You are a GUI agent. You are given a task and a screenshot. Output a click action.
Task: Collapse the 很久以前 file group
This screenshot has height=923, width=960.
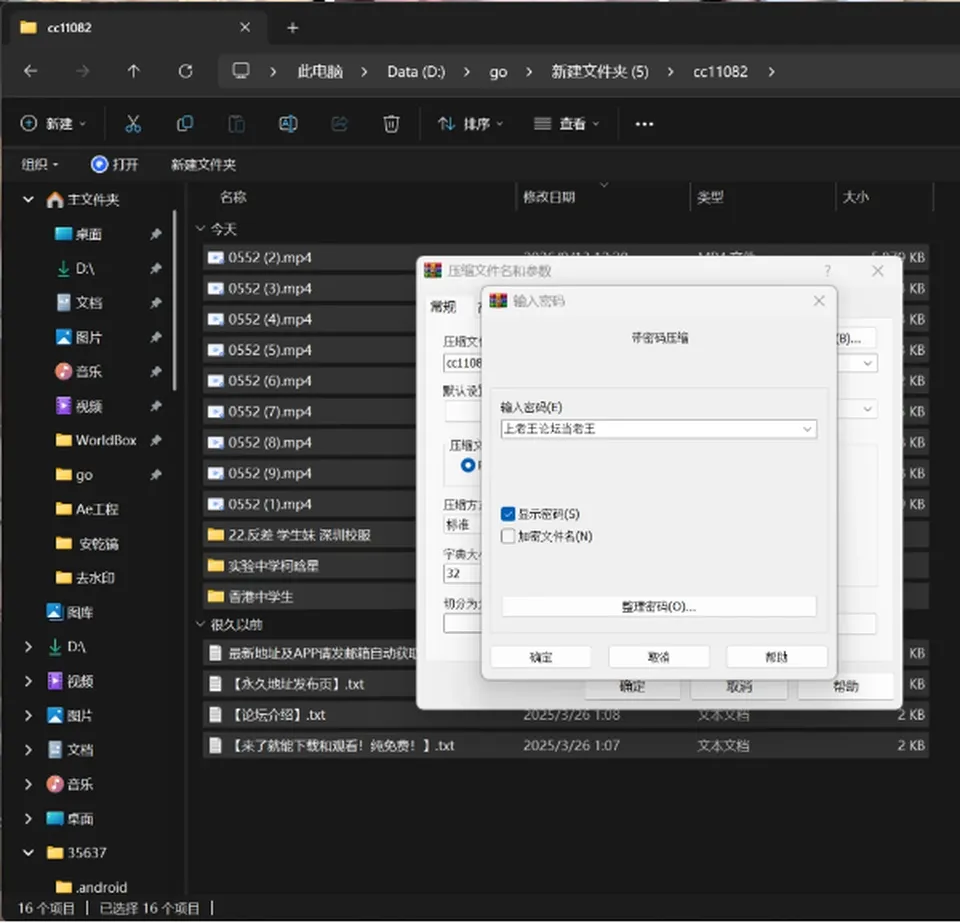pyautogui.click(x=200, y=624)
